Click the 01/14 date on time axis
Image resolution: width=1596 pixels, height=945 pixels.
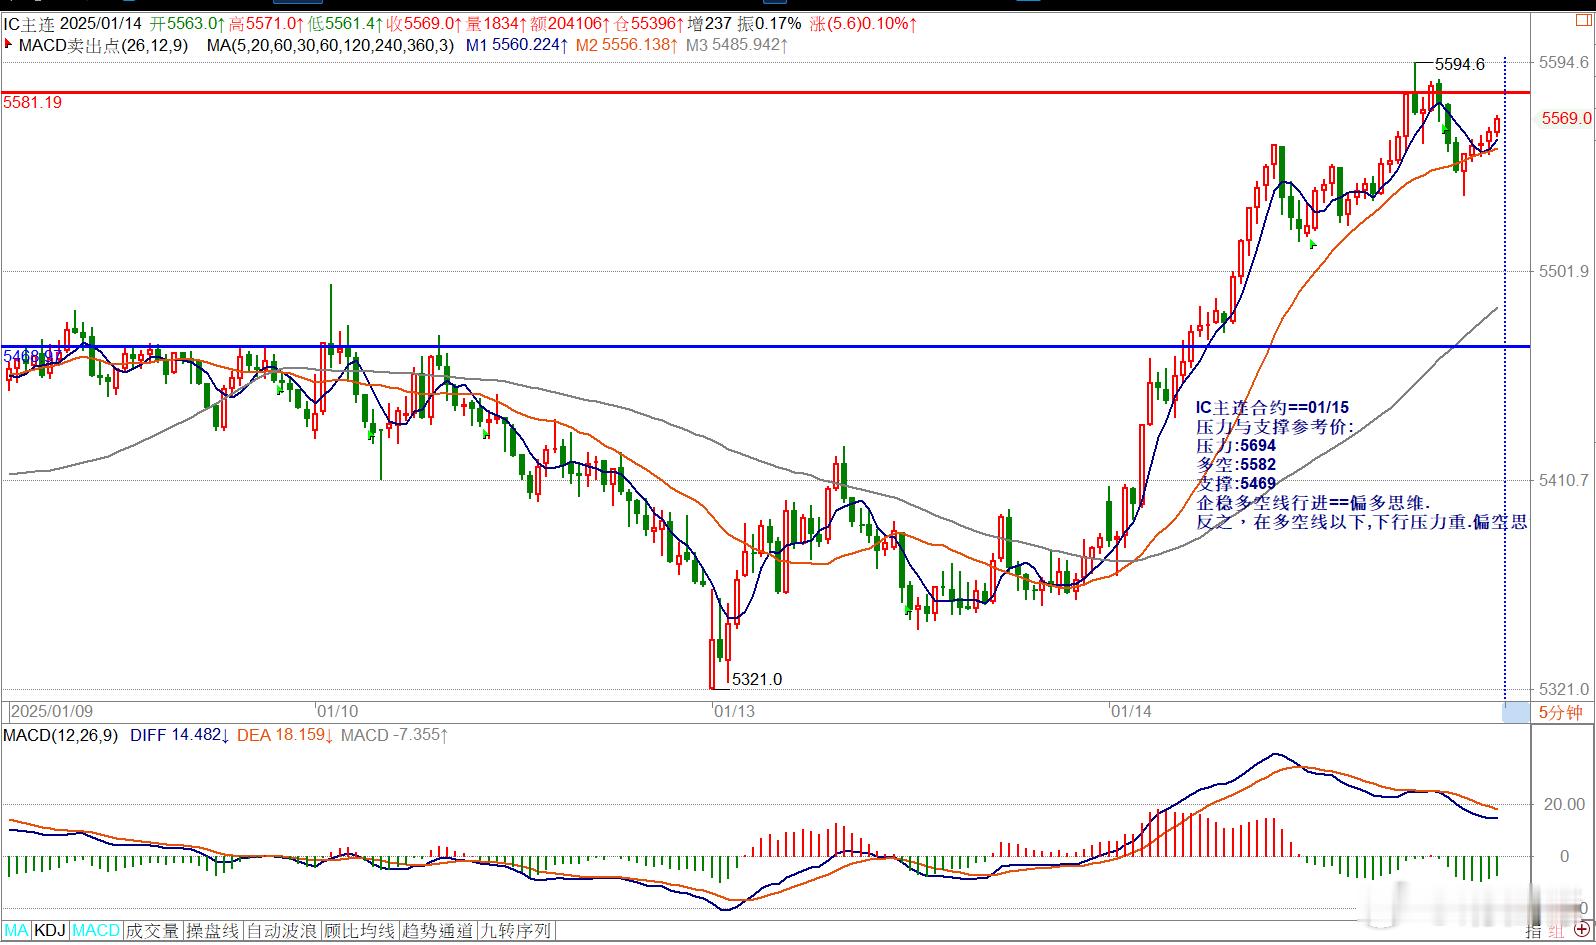1131,711
